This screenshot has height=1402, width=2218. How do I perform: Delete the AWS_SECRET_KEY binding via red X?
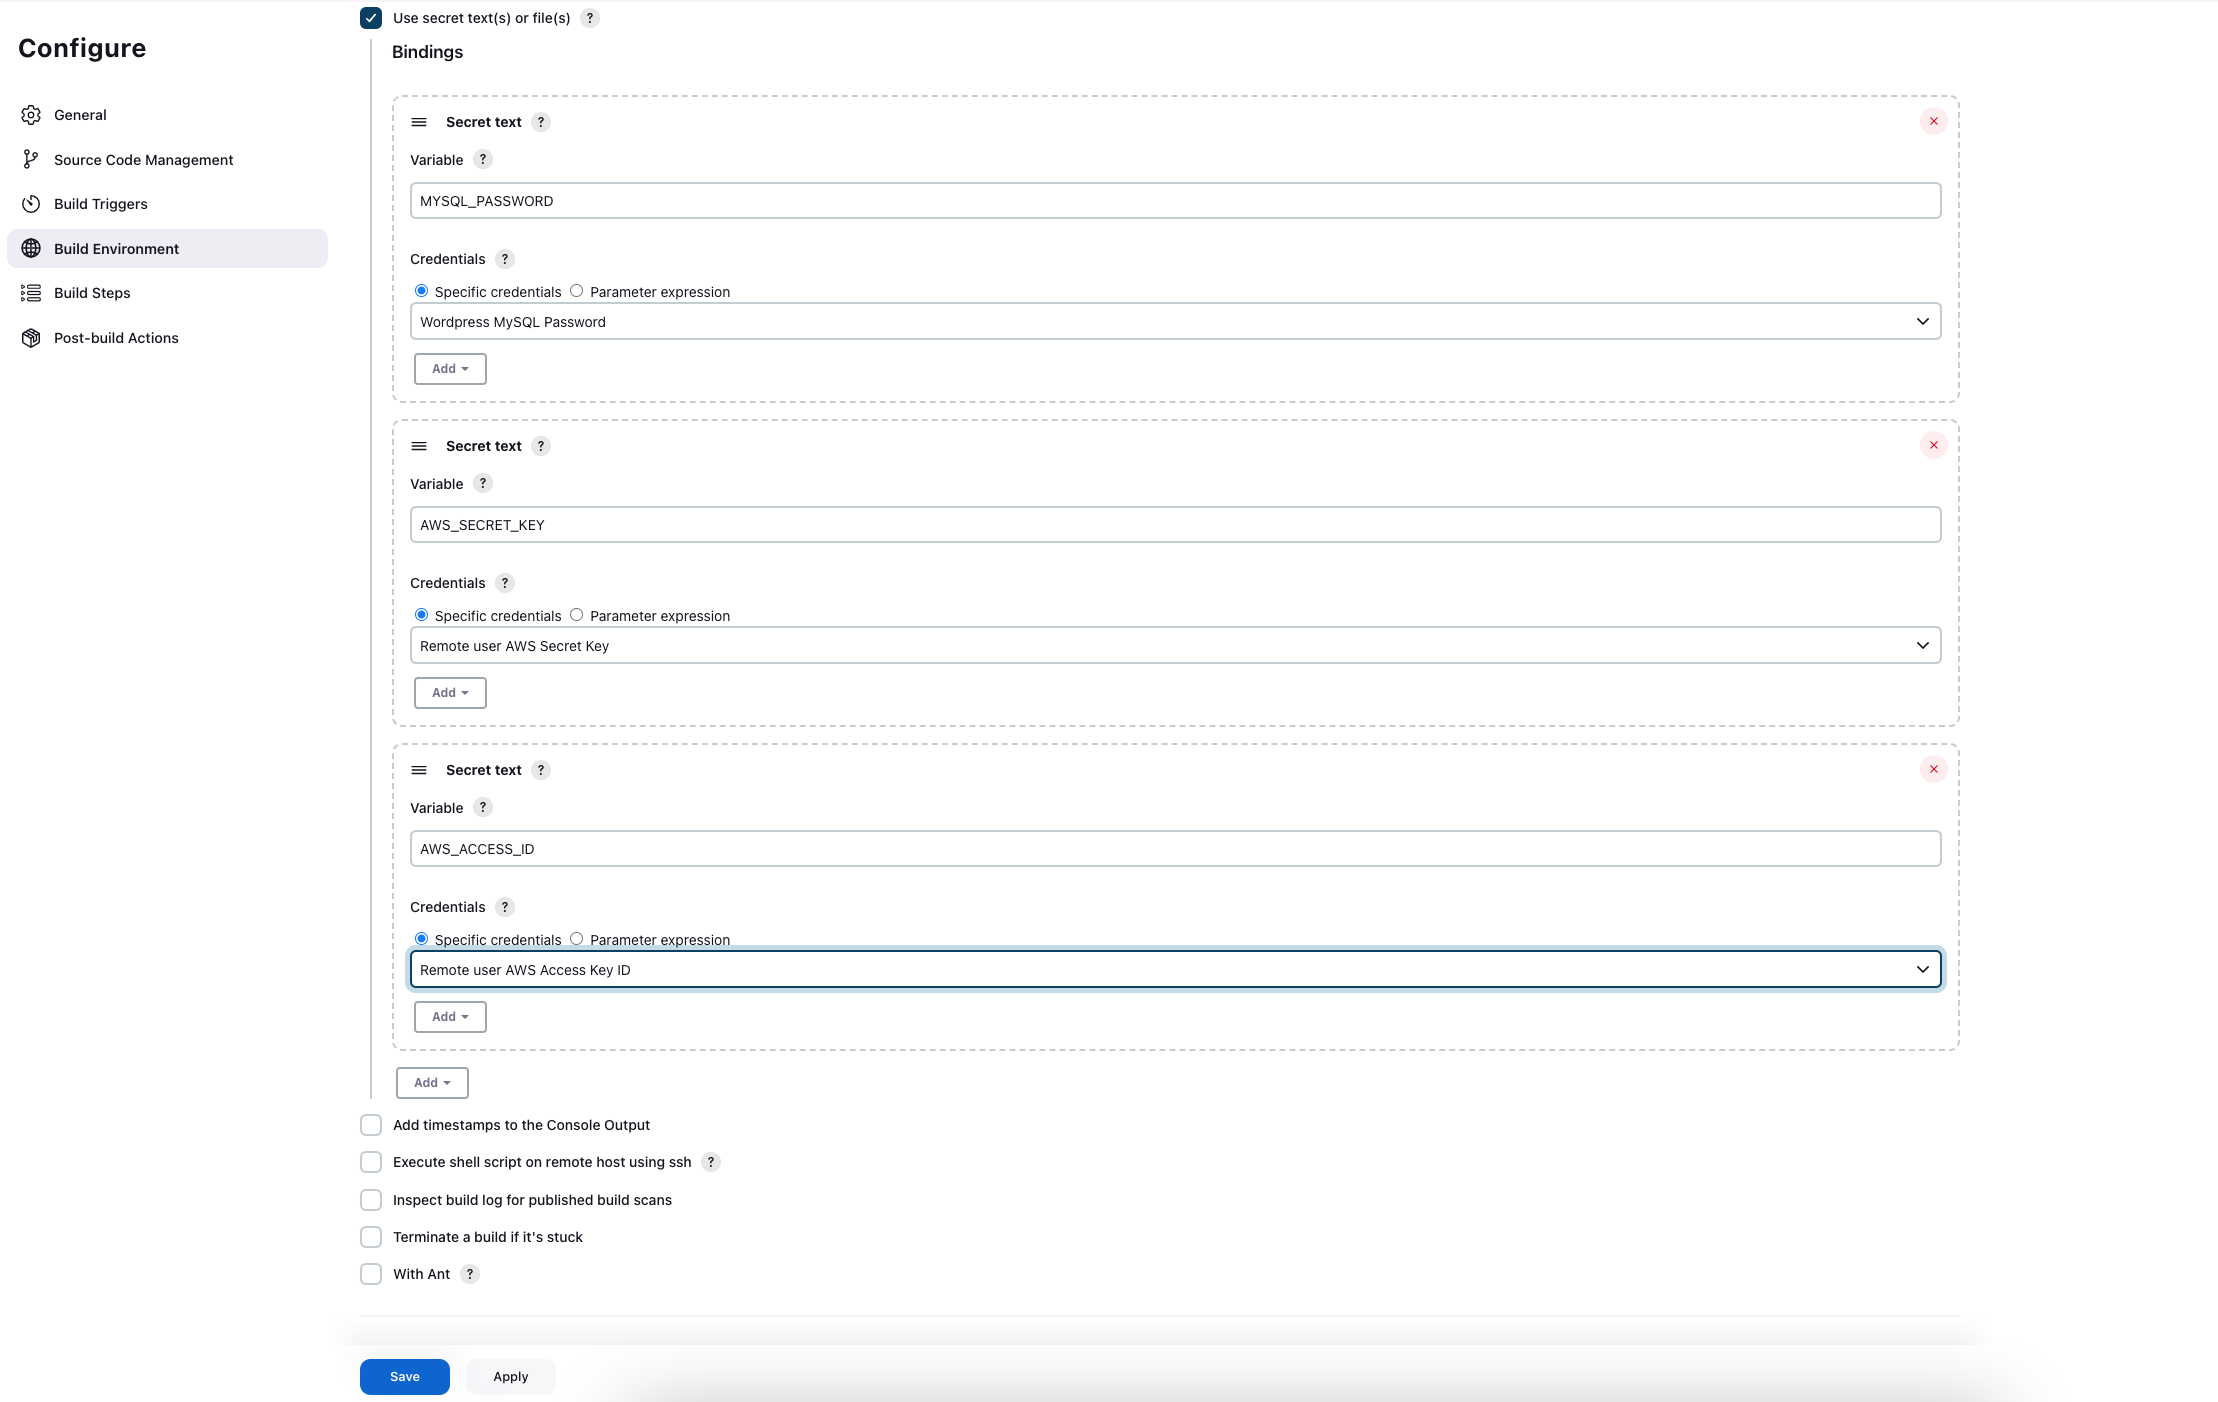1933,445
